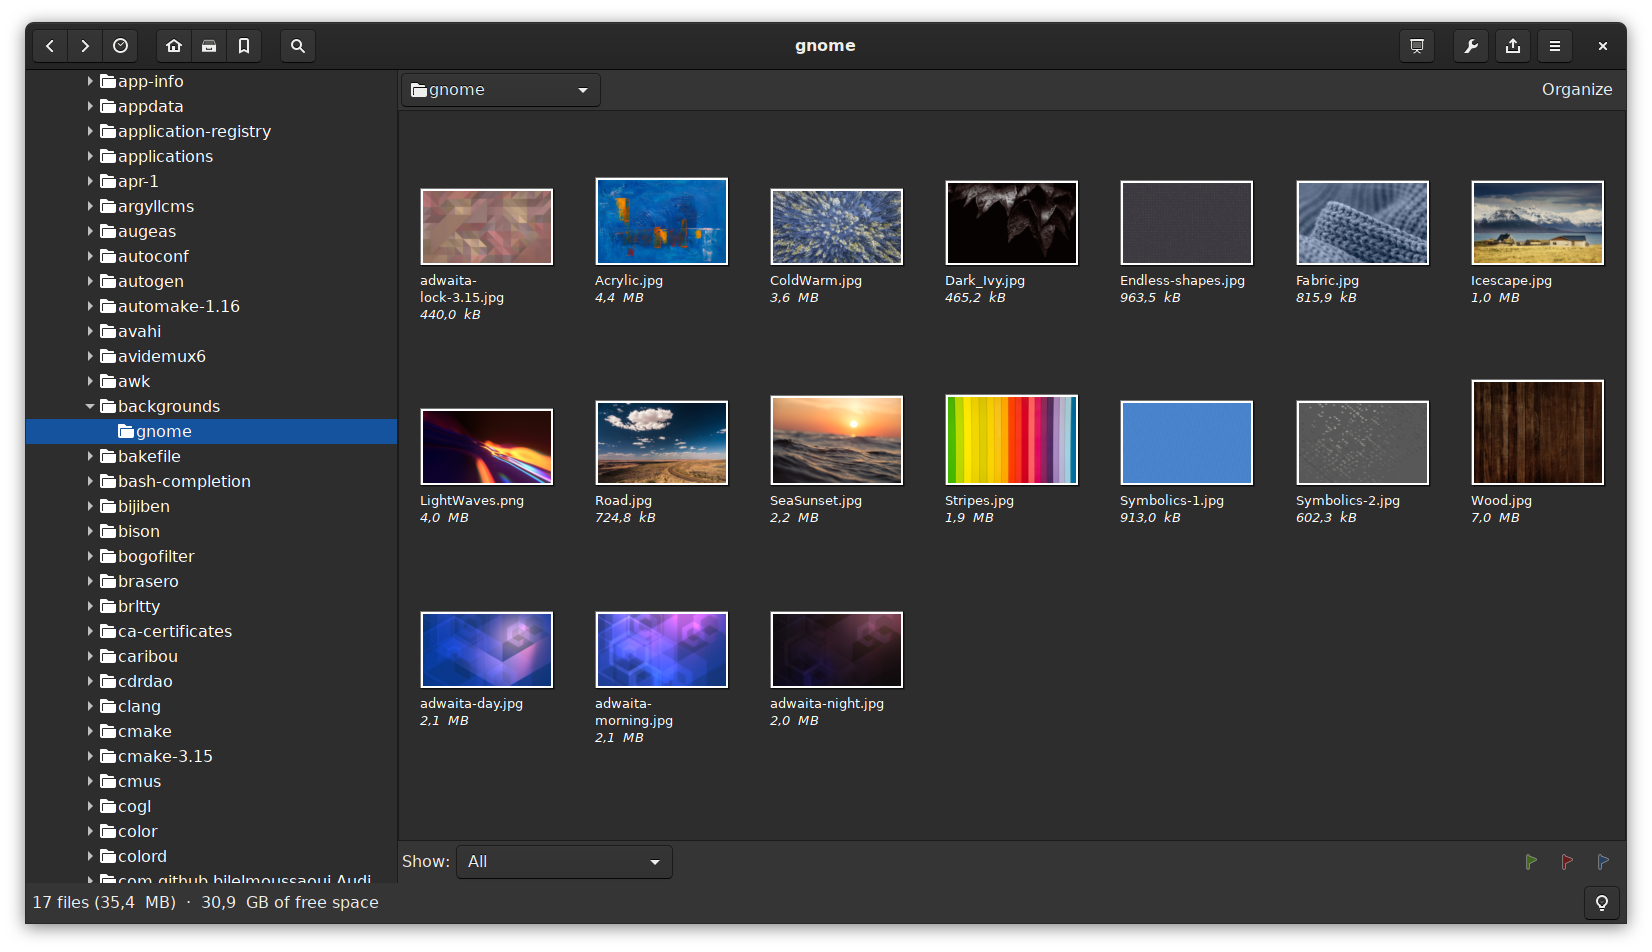Open the history clock button
Viewport: 1652px width, 952px height.
pos(121,46)
